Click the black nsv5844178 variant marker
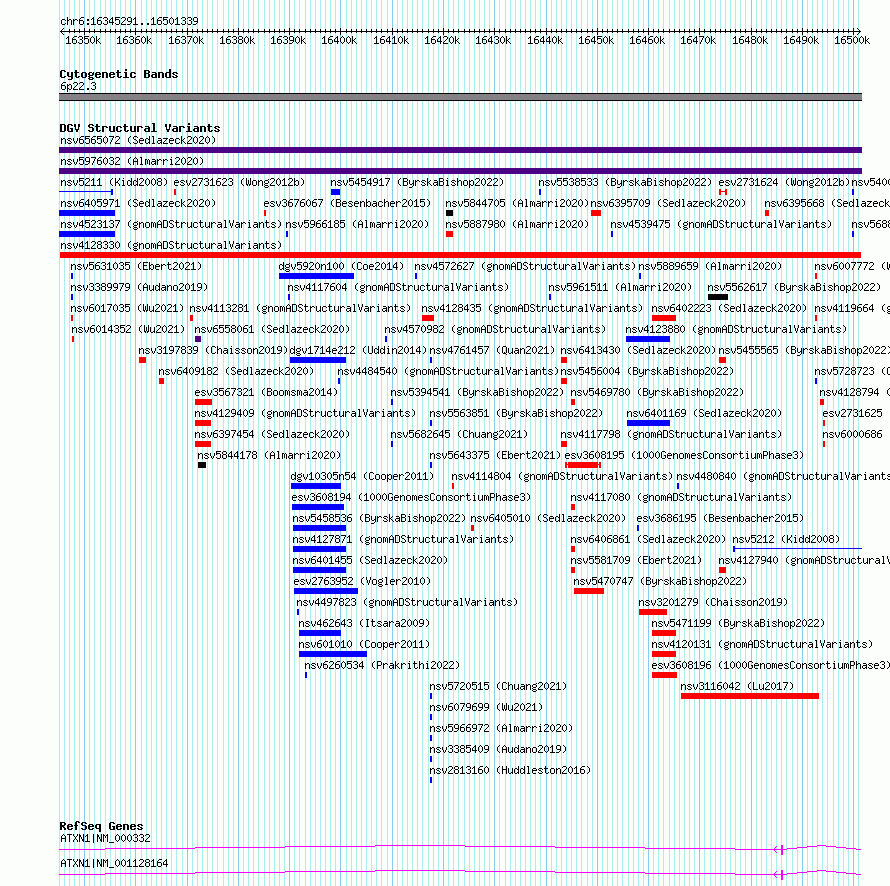Screen dimensions: 890x886 point(202,465)
